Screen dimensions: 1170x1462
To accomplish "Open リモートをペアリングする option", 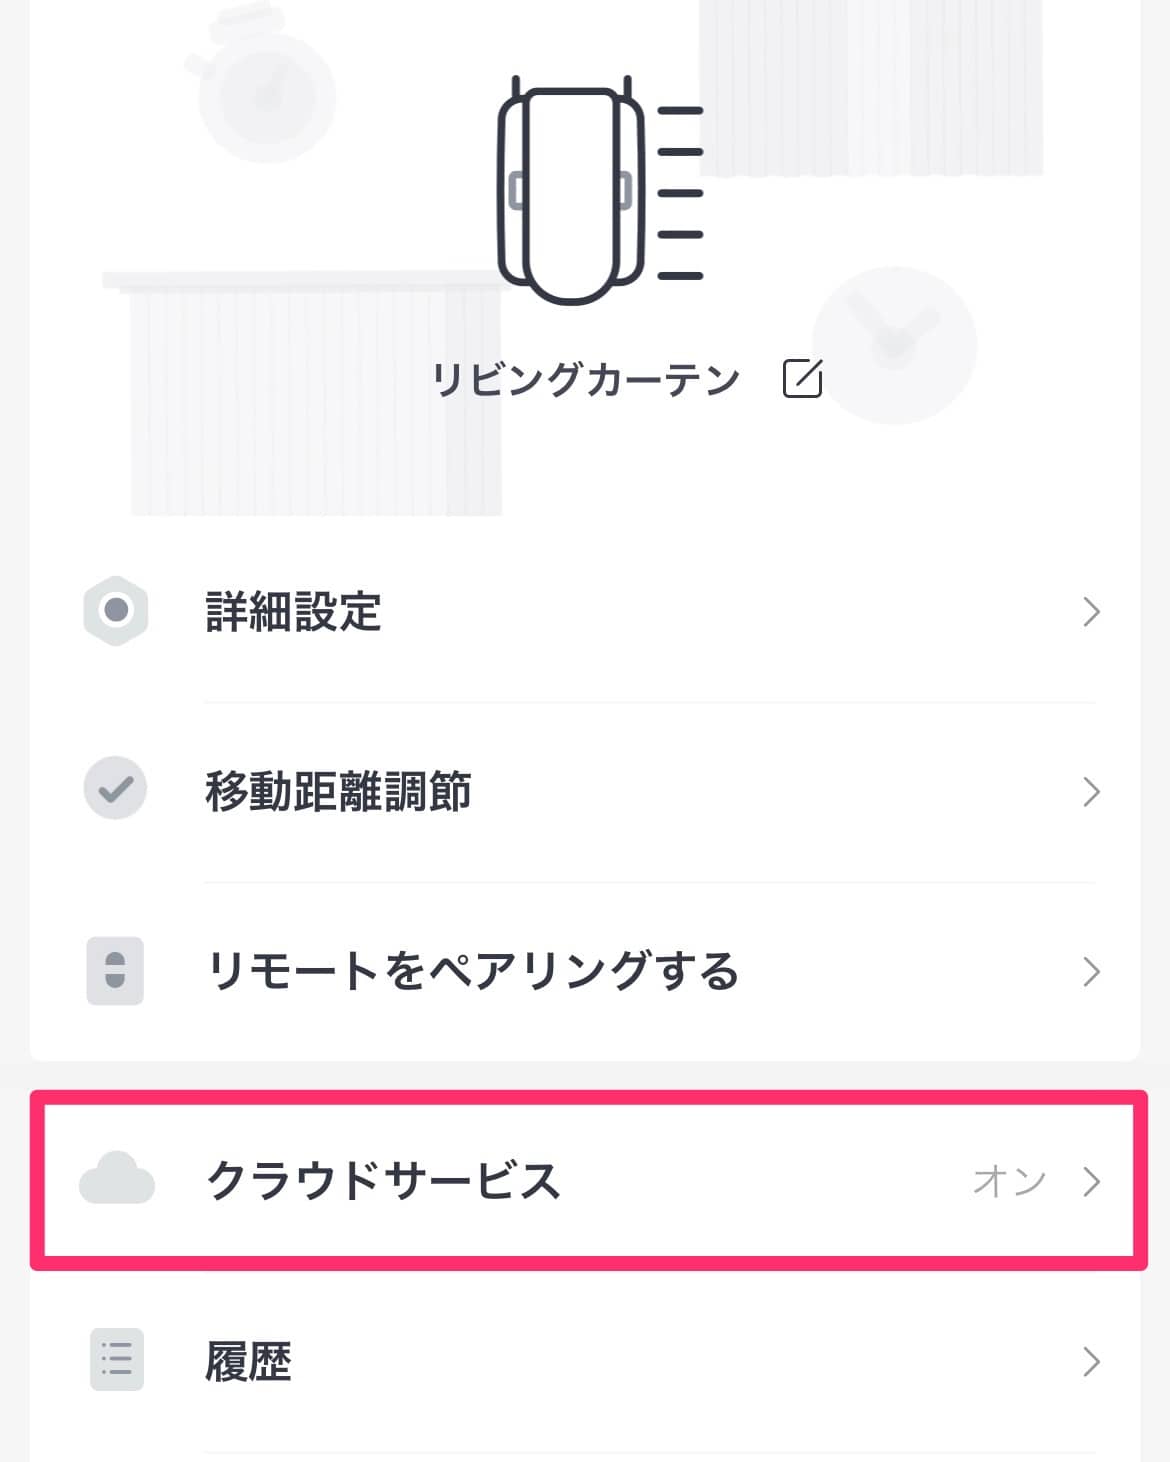I will (x=585, y=971).
